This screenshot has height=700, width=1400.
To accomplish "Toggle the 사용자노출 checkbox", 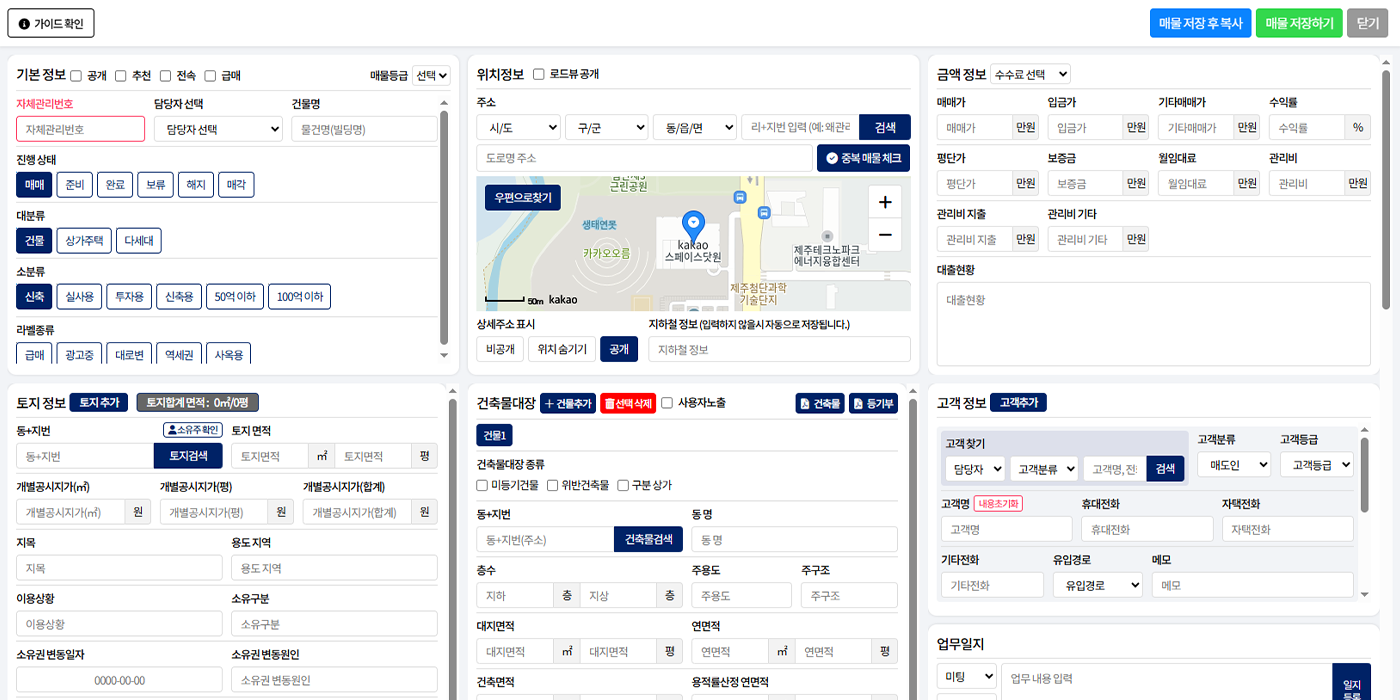I will 667,403.
